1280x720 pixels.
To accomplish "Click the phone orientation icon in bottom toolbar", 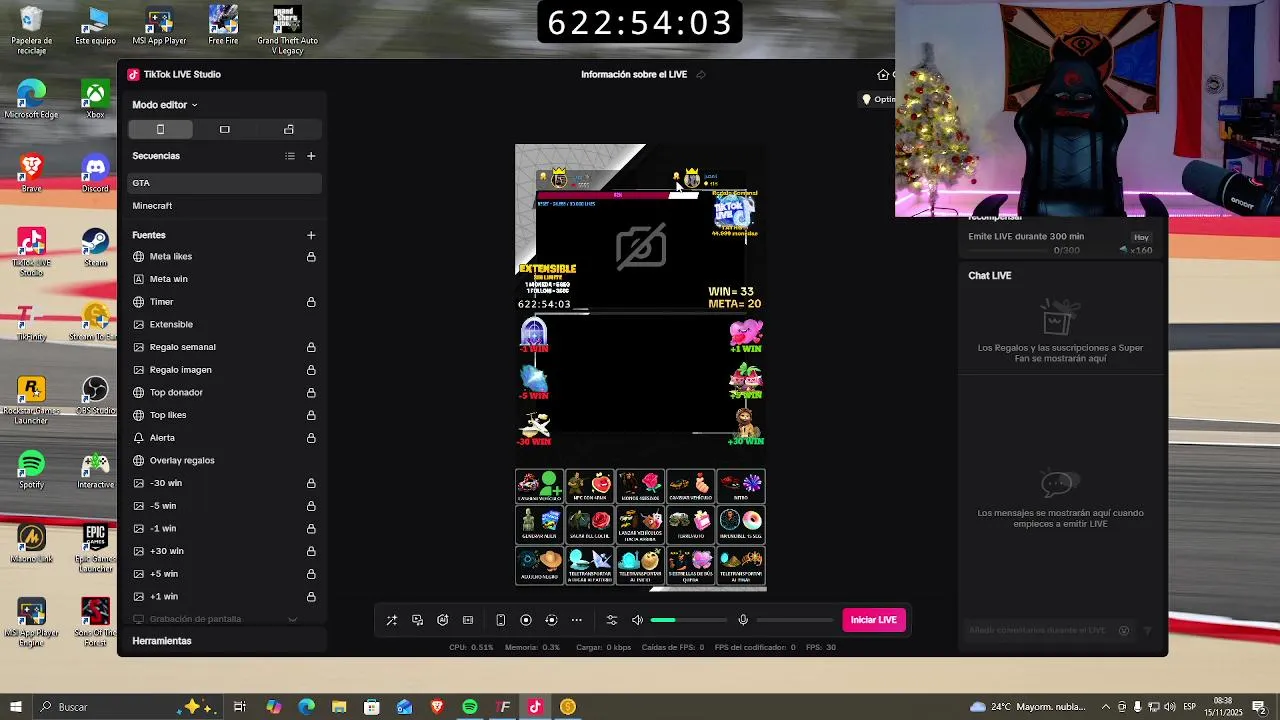I will tap(501, 620).
